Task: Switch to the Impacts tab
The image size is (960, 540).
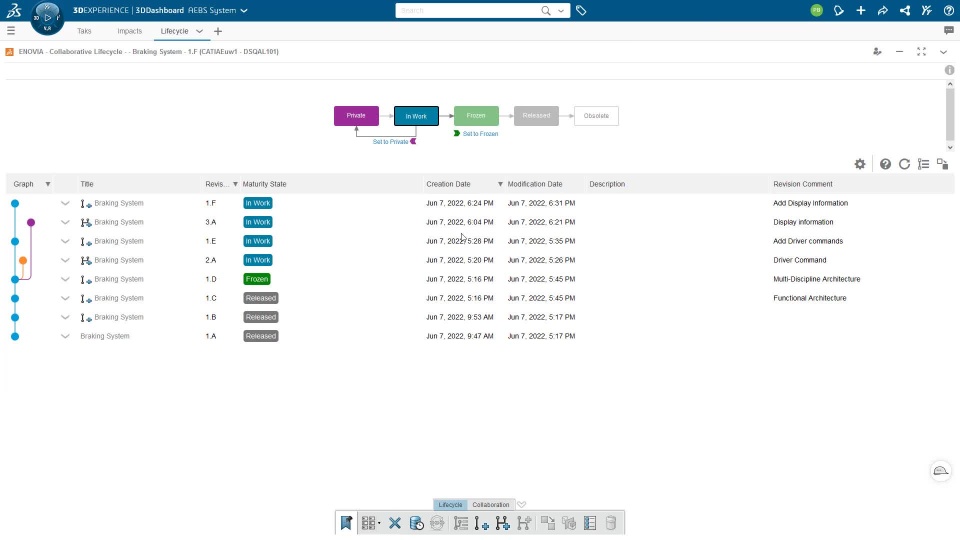Action: [129, 31]
